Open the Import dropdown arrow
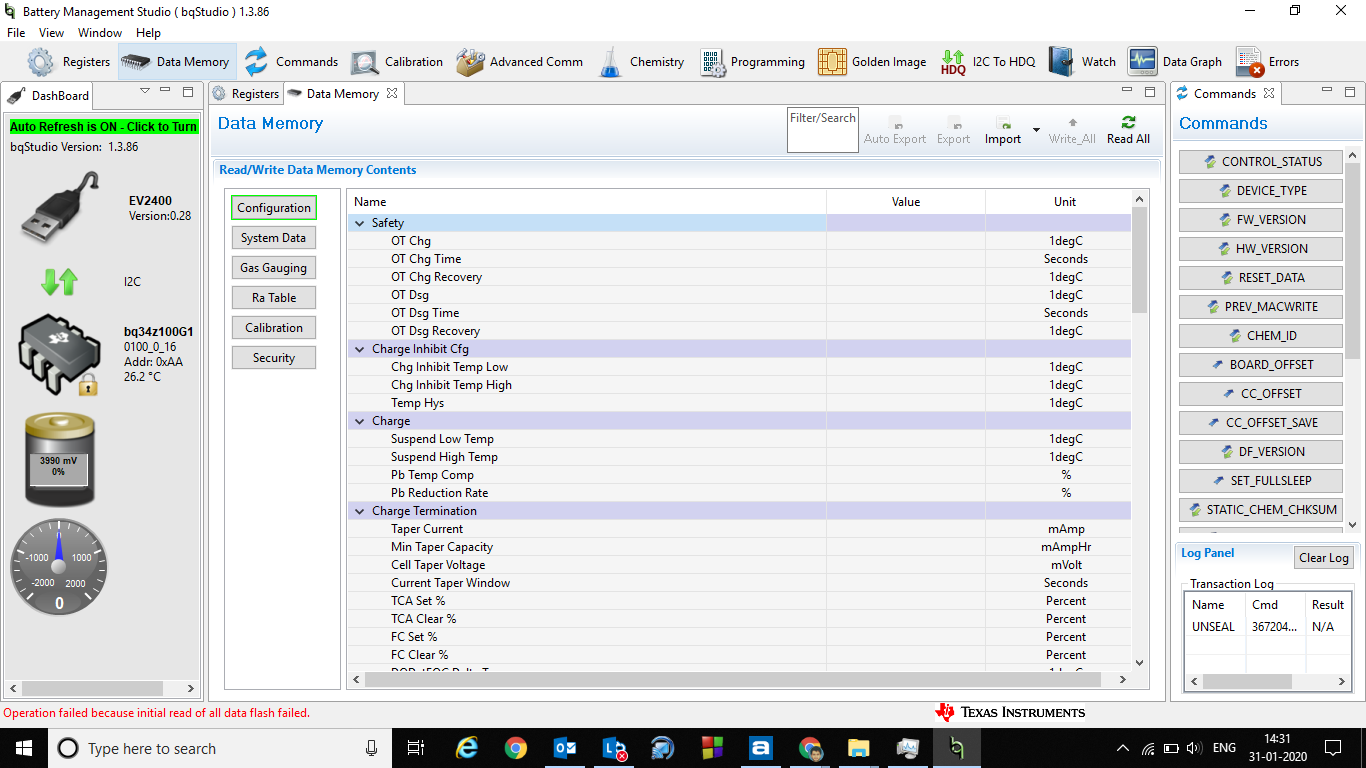 (1036, 130)
